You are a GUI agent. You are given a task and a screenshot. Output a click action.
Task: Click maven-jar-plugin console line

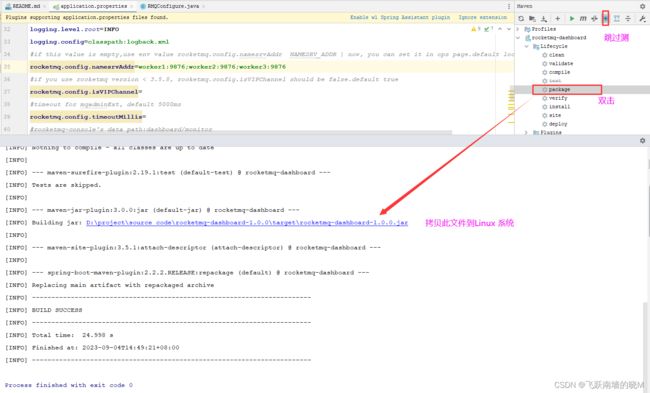click(x=152, y=210)
